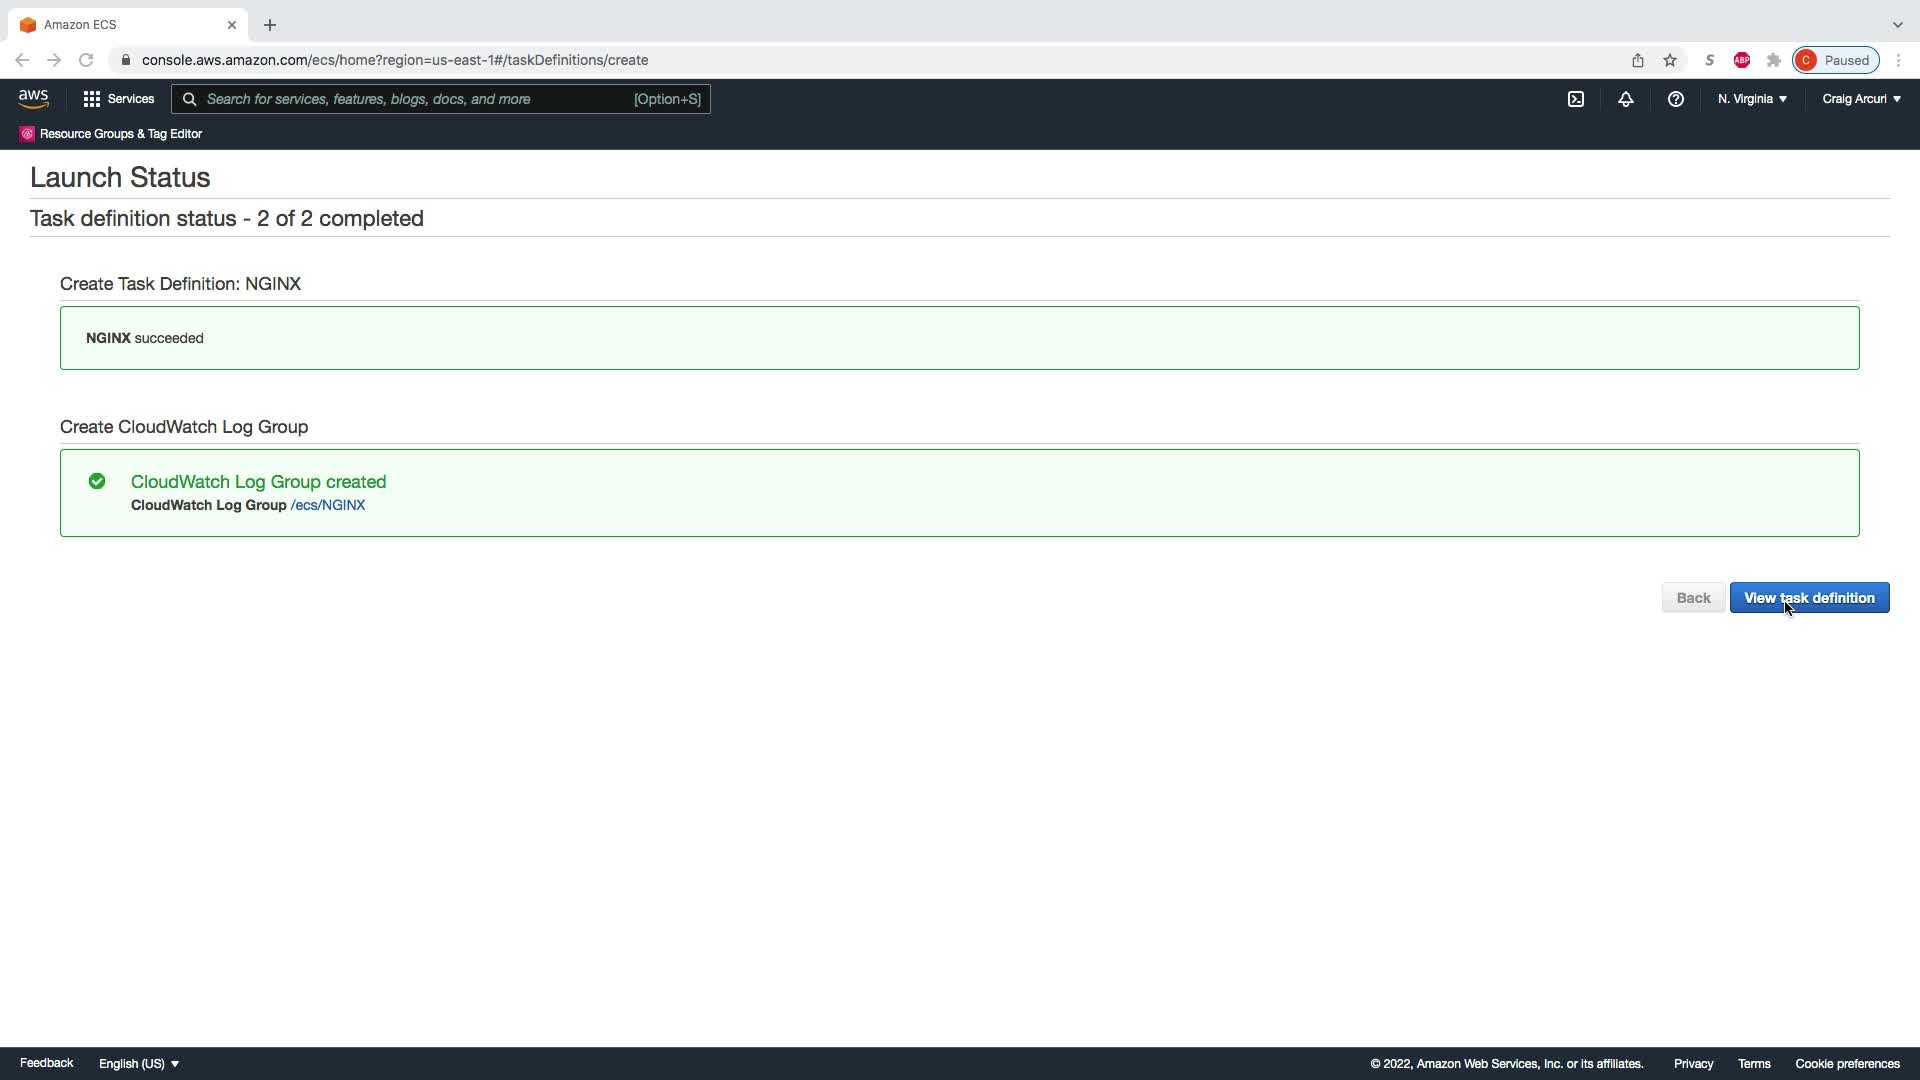The width and height of the screenshot is (1920, 1080).
Task: Select the Amazon ECS browser tab
Action: pos(120,24)
